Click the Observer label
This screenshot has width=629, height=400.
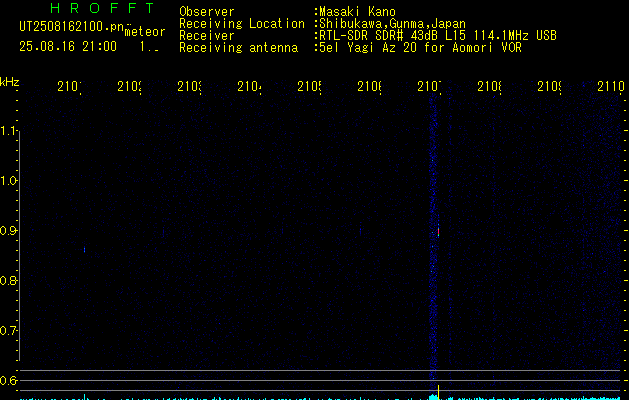point(207,12)
